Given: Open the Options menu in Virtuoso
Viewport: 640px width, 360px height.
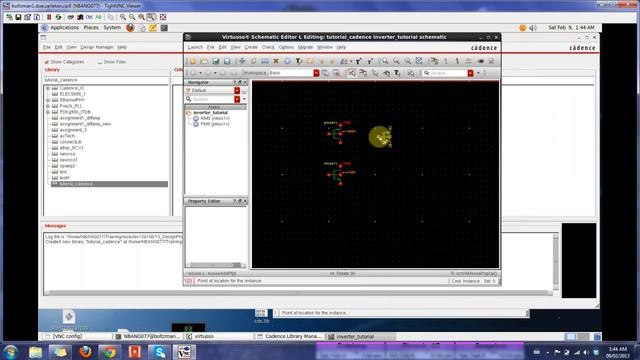Looking at the screenshot, I should point(286,47).
